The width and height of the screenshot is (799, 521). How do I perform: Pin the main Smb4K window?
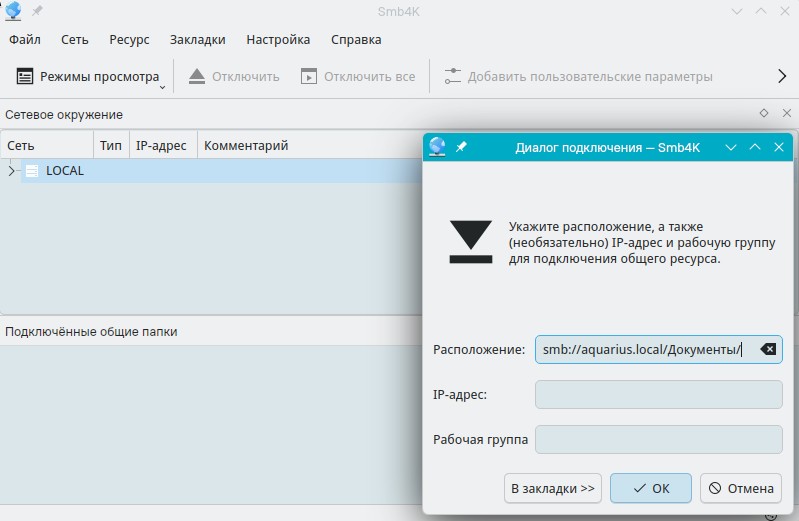pos(37,11)
